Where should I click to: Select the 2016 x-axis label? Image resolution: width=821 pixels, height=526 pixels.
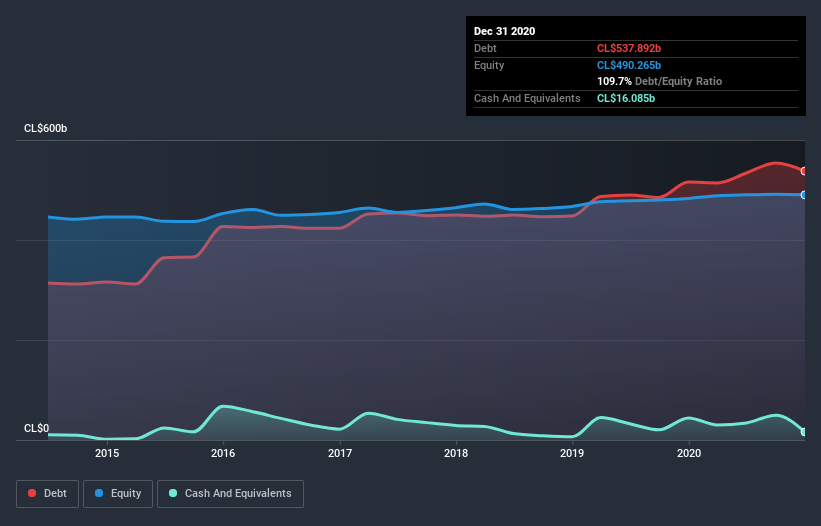click(223, 453)
